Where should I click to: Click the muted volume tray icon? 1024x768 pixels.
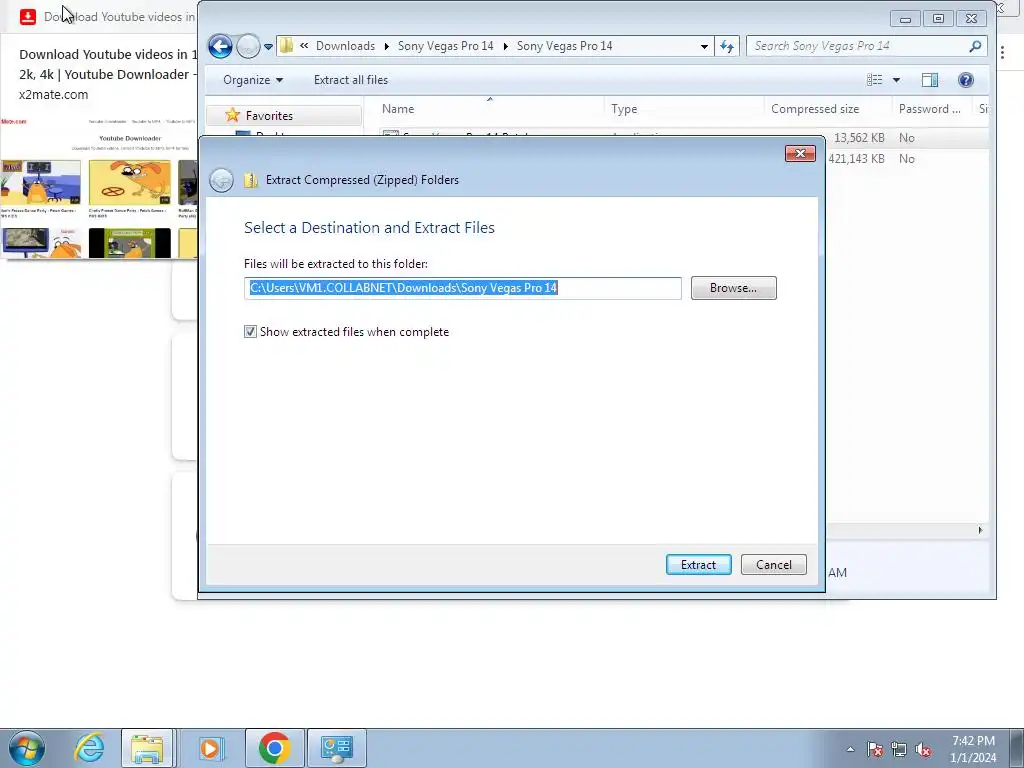click(923, 750)
